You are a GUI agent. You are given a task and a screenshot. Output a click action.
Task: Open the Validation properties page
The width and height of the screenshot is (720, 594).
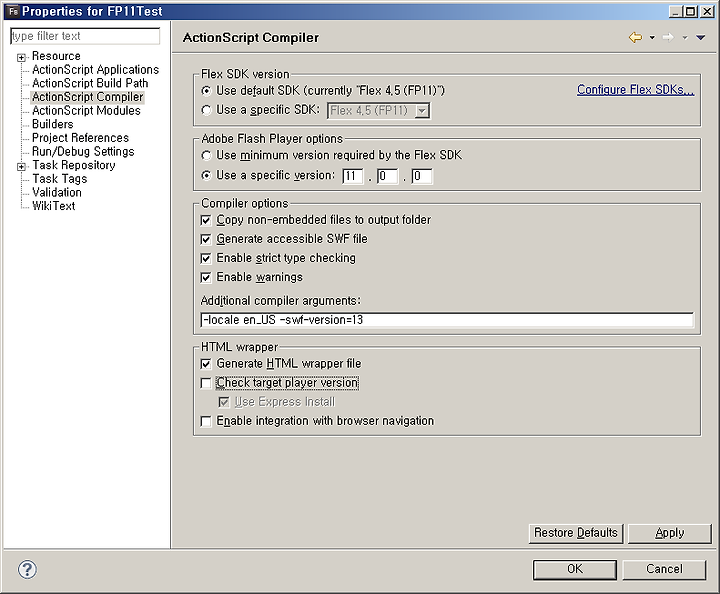pyautogui.click(x=56, y=192)
